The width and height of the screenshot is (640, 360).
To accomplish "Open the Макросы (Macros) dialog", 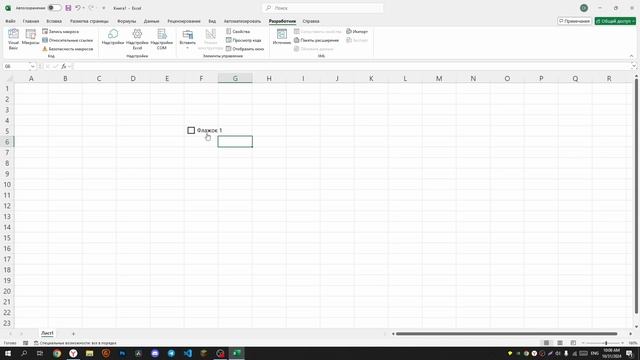I will pyautogui.click(x=31, y=38).
